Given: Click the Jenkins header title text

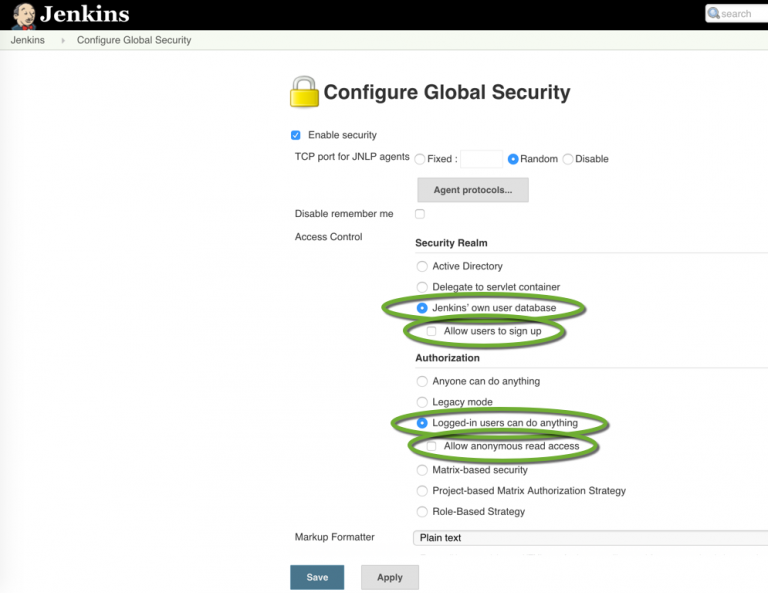Looking at the screenshot, I should click(85, 14).
